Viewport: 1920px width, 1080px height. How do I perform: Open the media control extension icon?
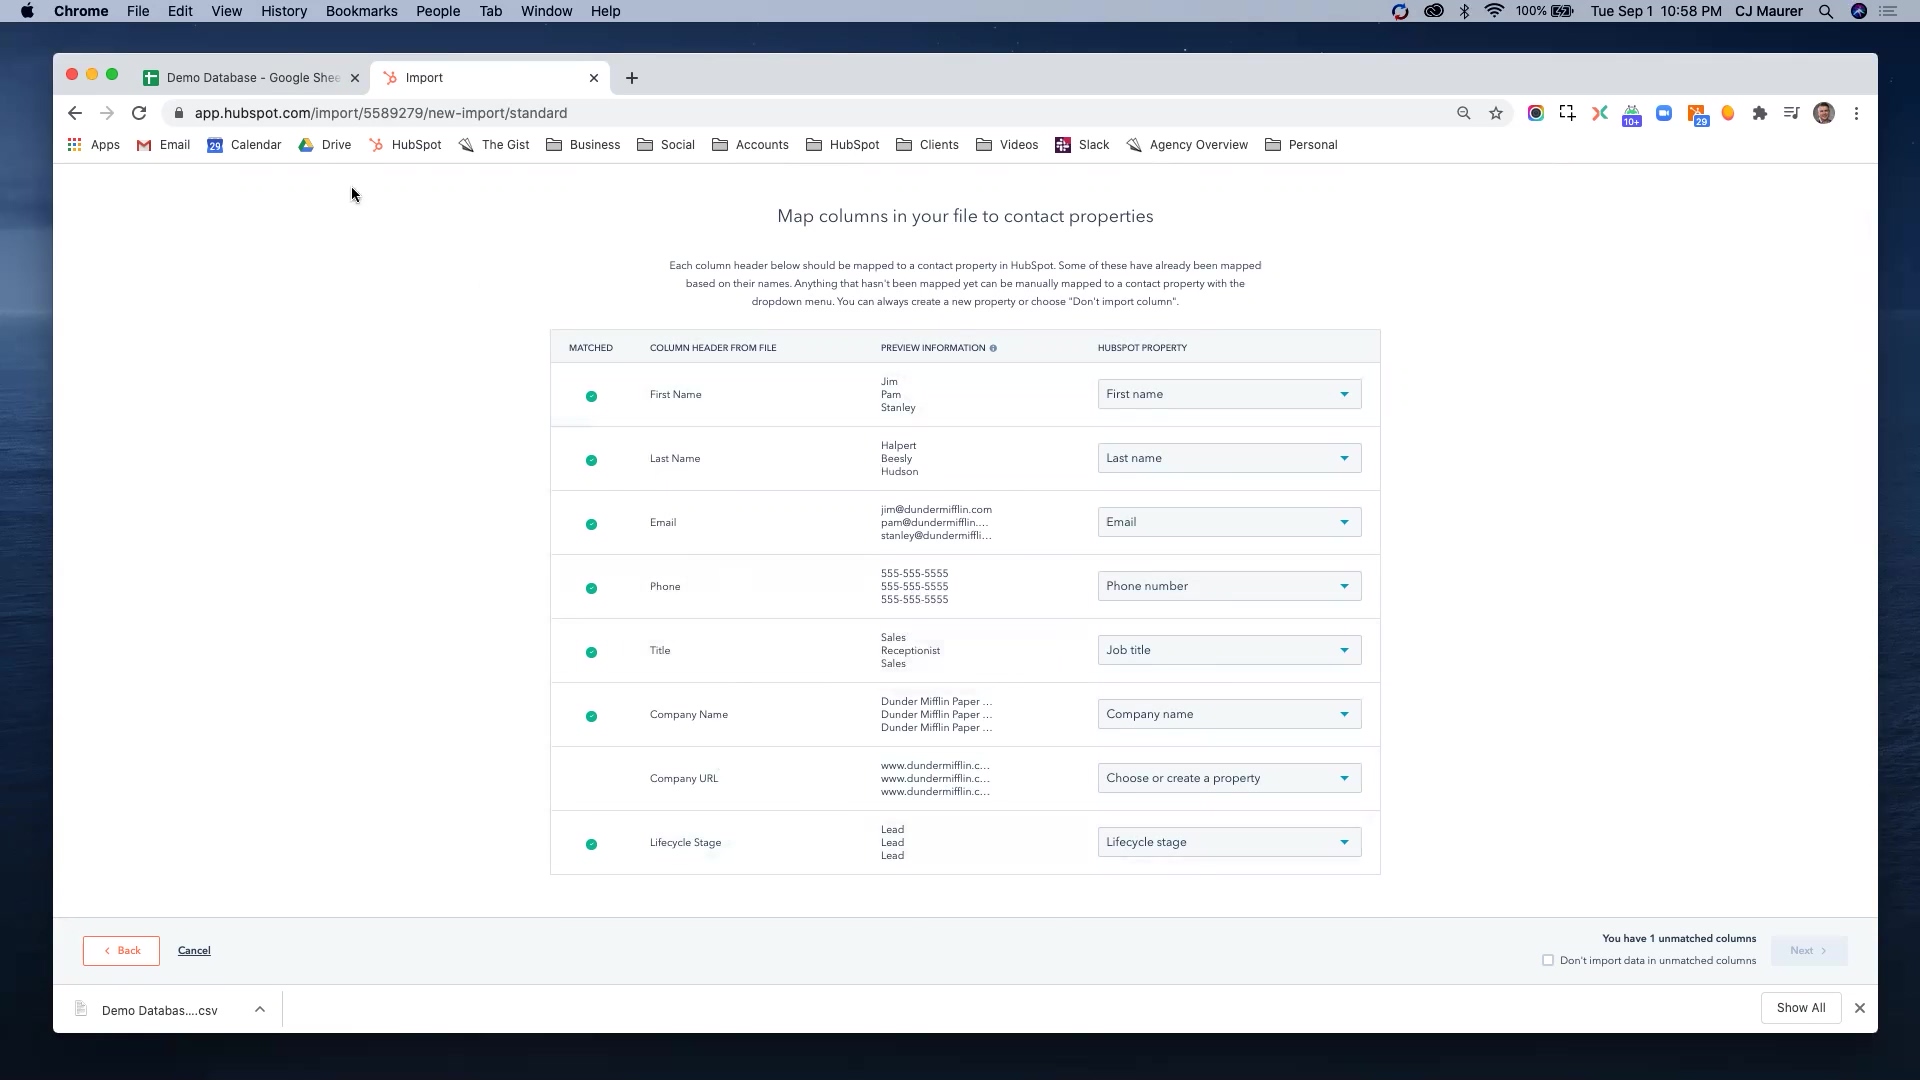pos(1792,113)
